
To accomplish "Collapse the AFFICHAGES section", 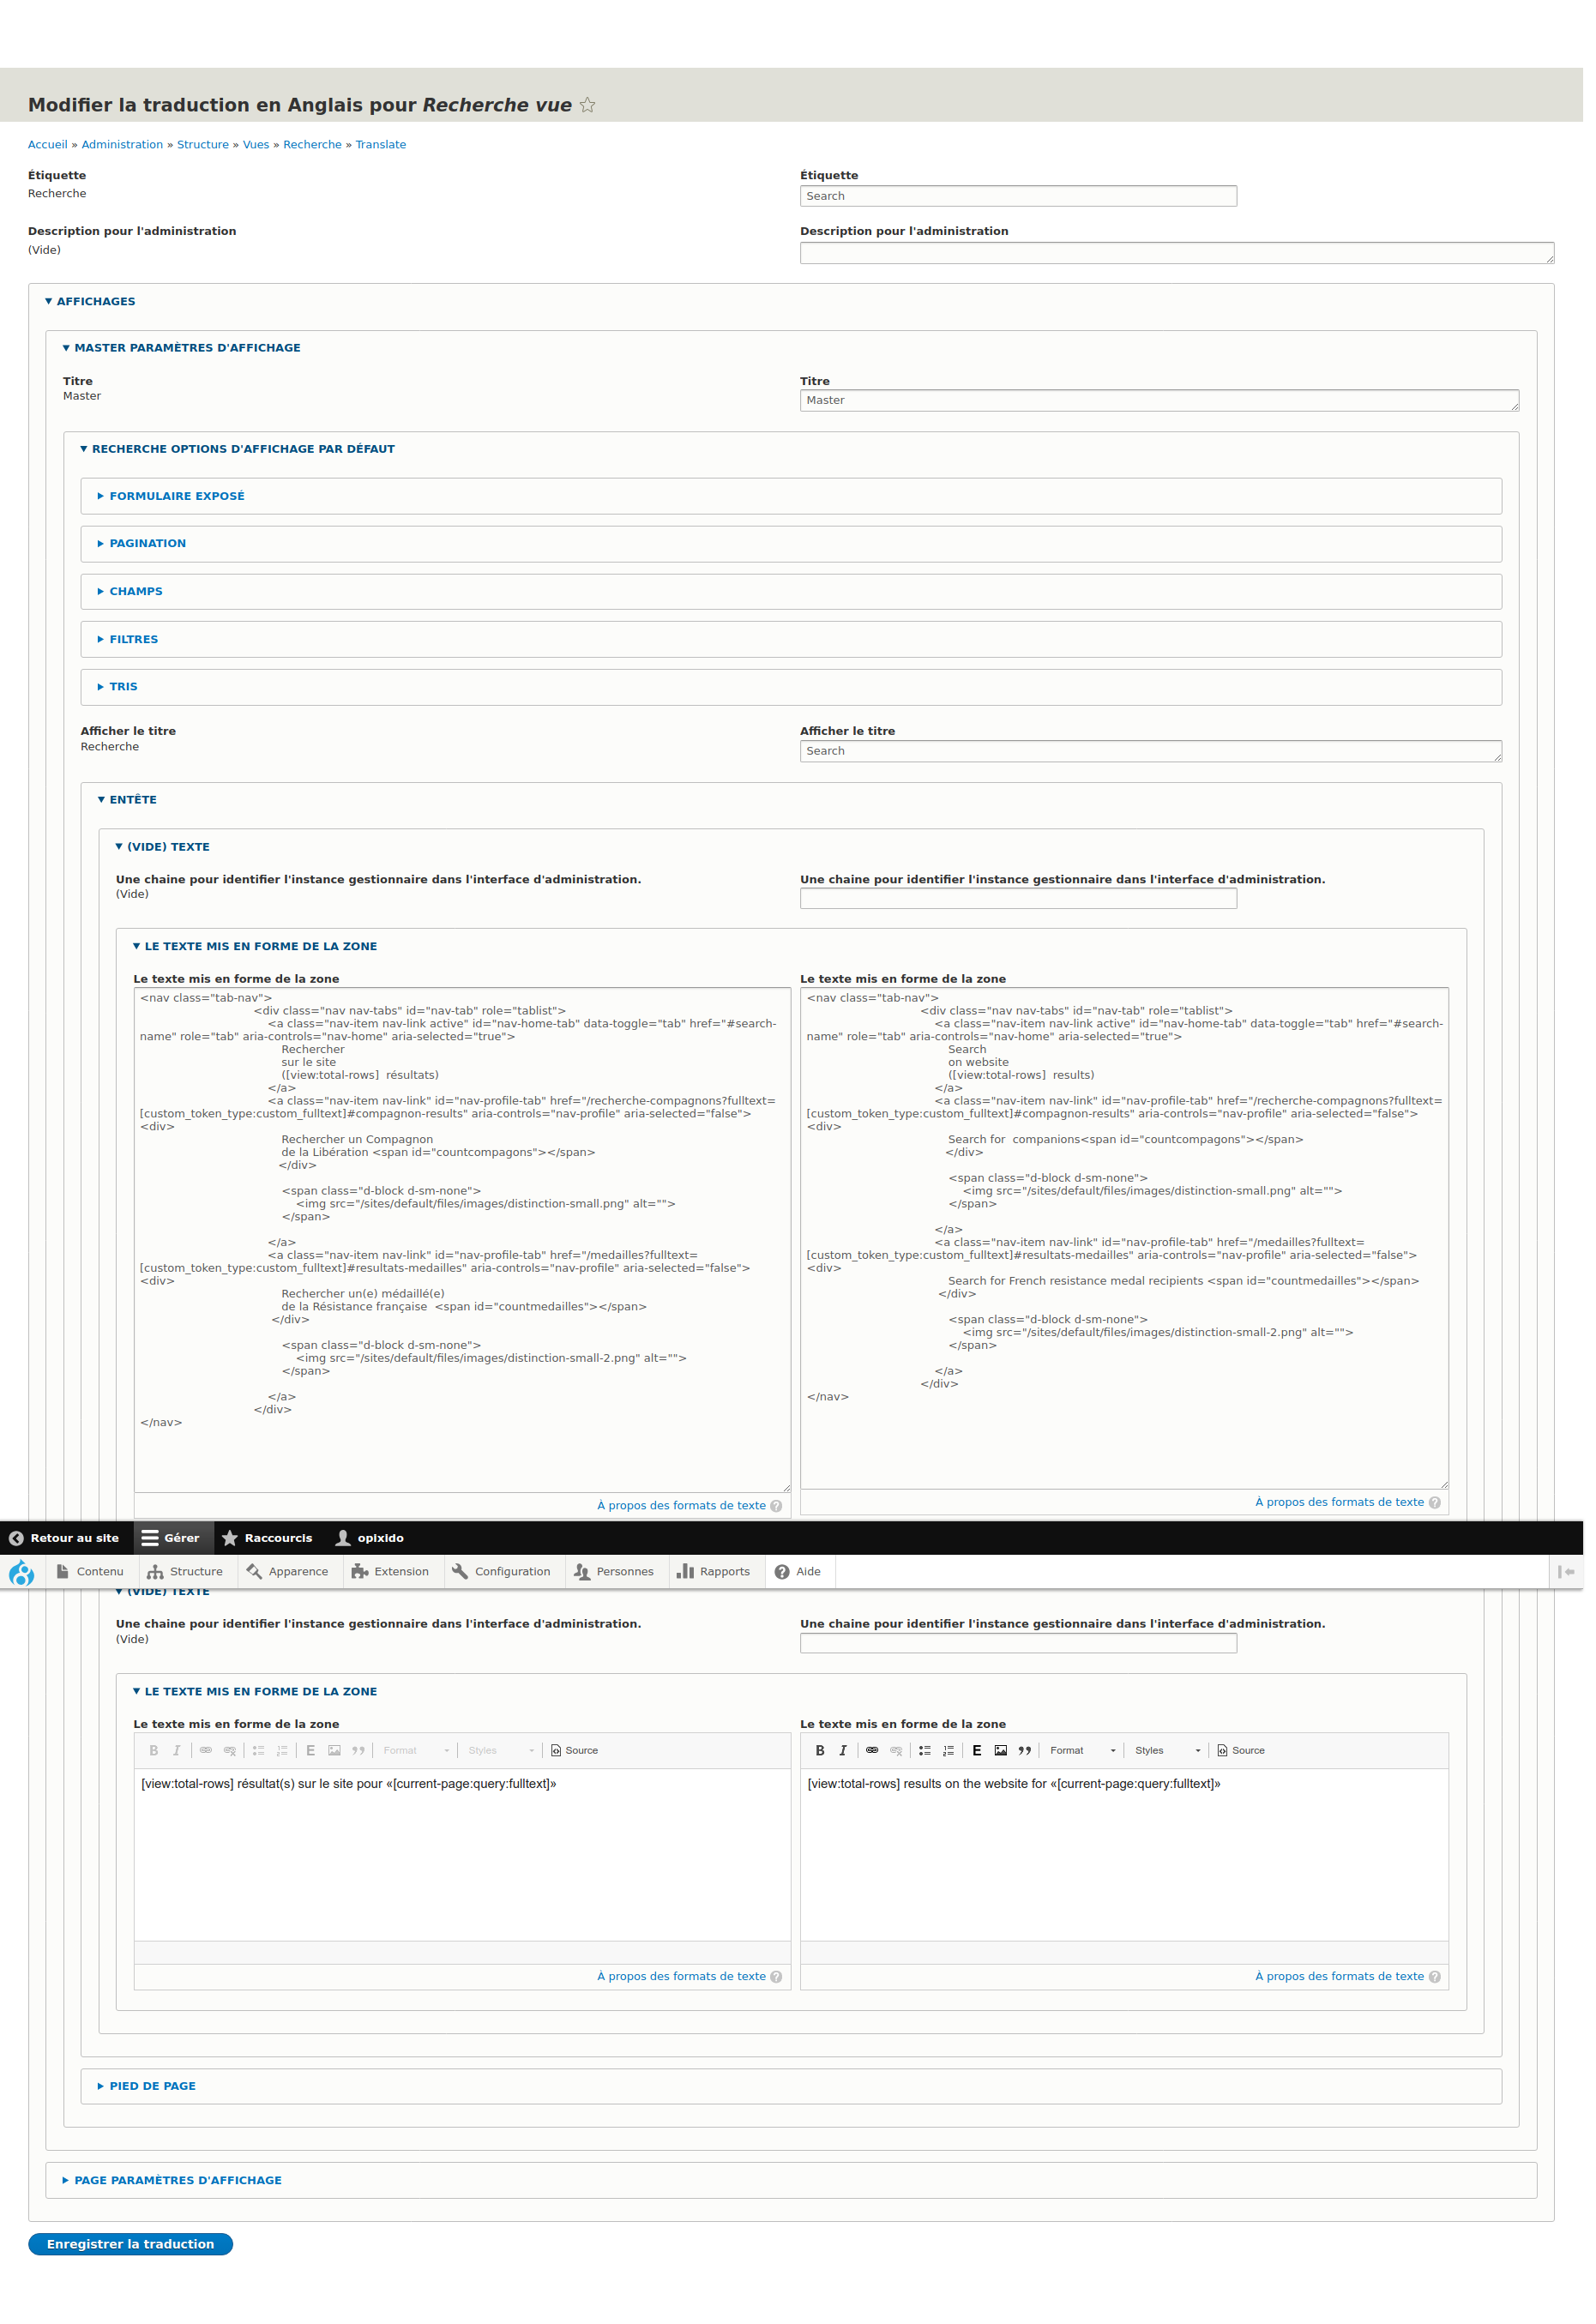I will [91, 303].
